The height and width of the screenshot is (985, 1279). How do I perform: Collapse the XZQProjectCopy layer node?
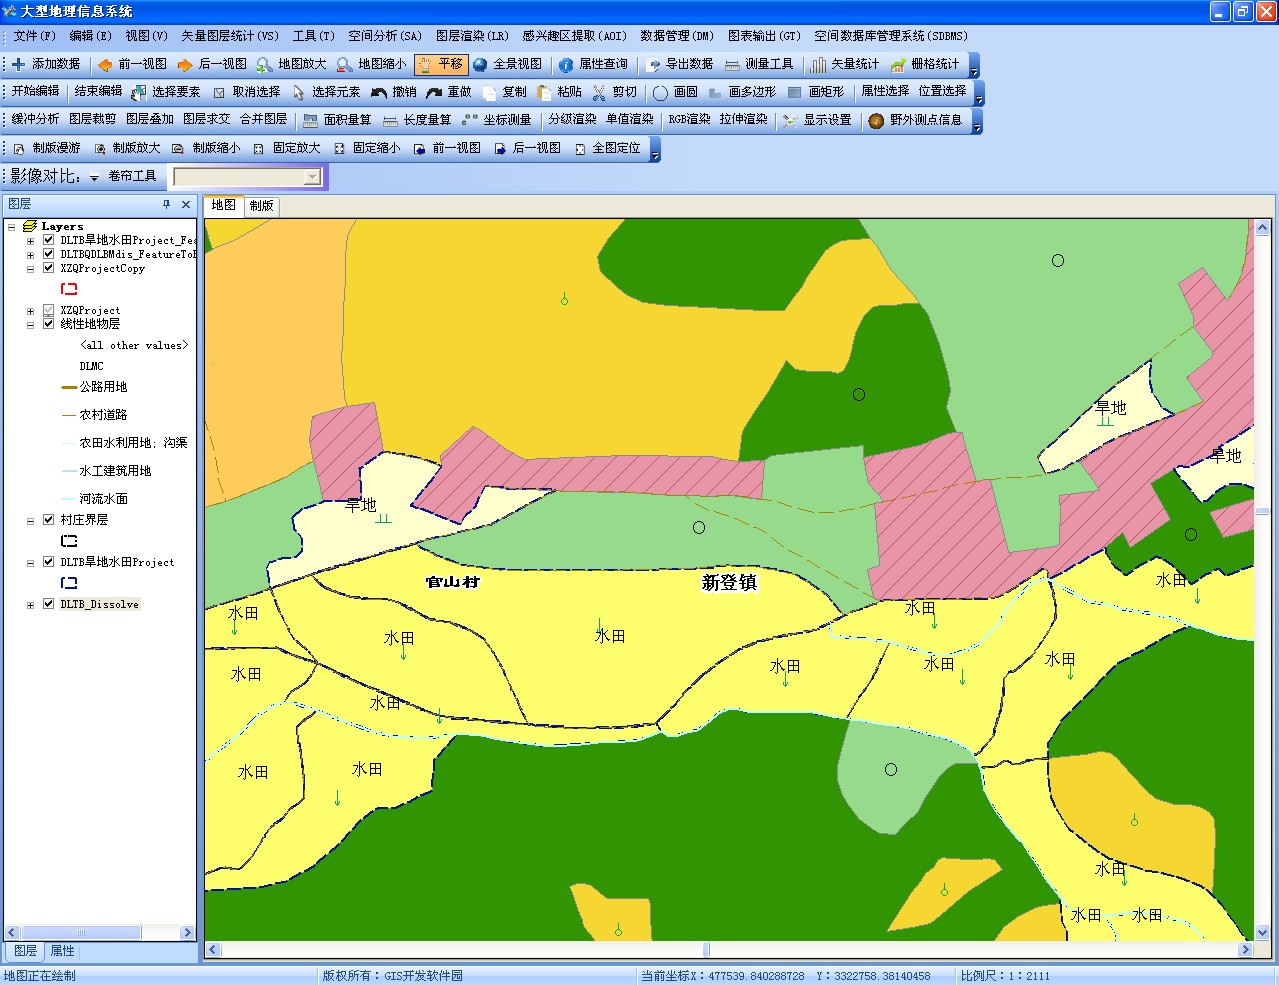click(30, 268)
